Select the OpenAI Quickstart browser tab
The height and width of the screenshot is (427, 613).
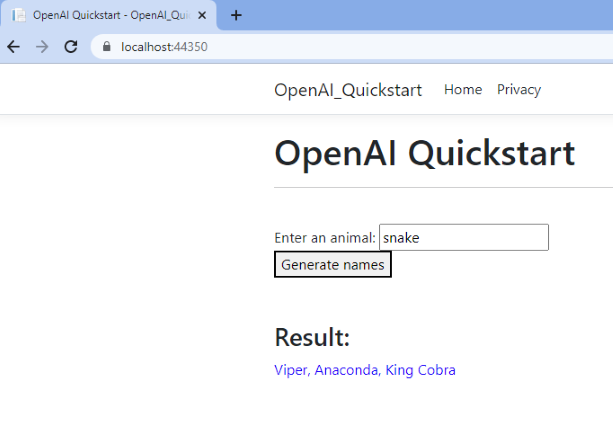(x=108, y=15)
